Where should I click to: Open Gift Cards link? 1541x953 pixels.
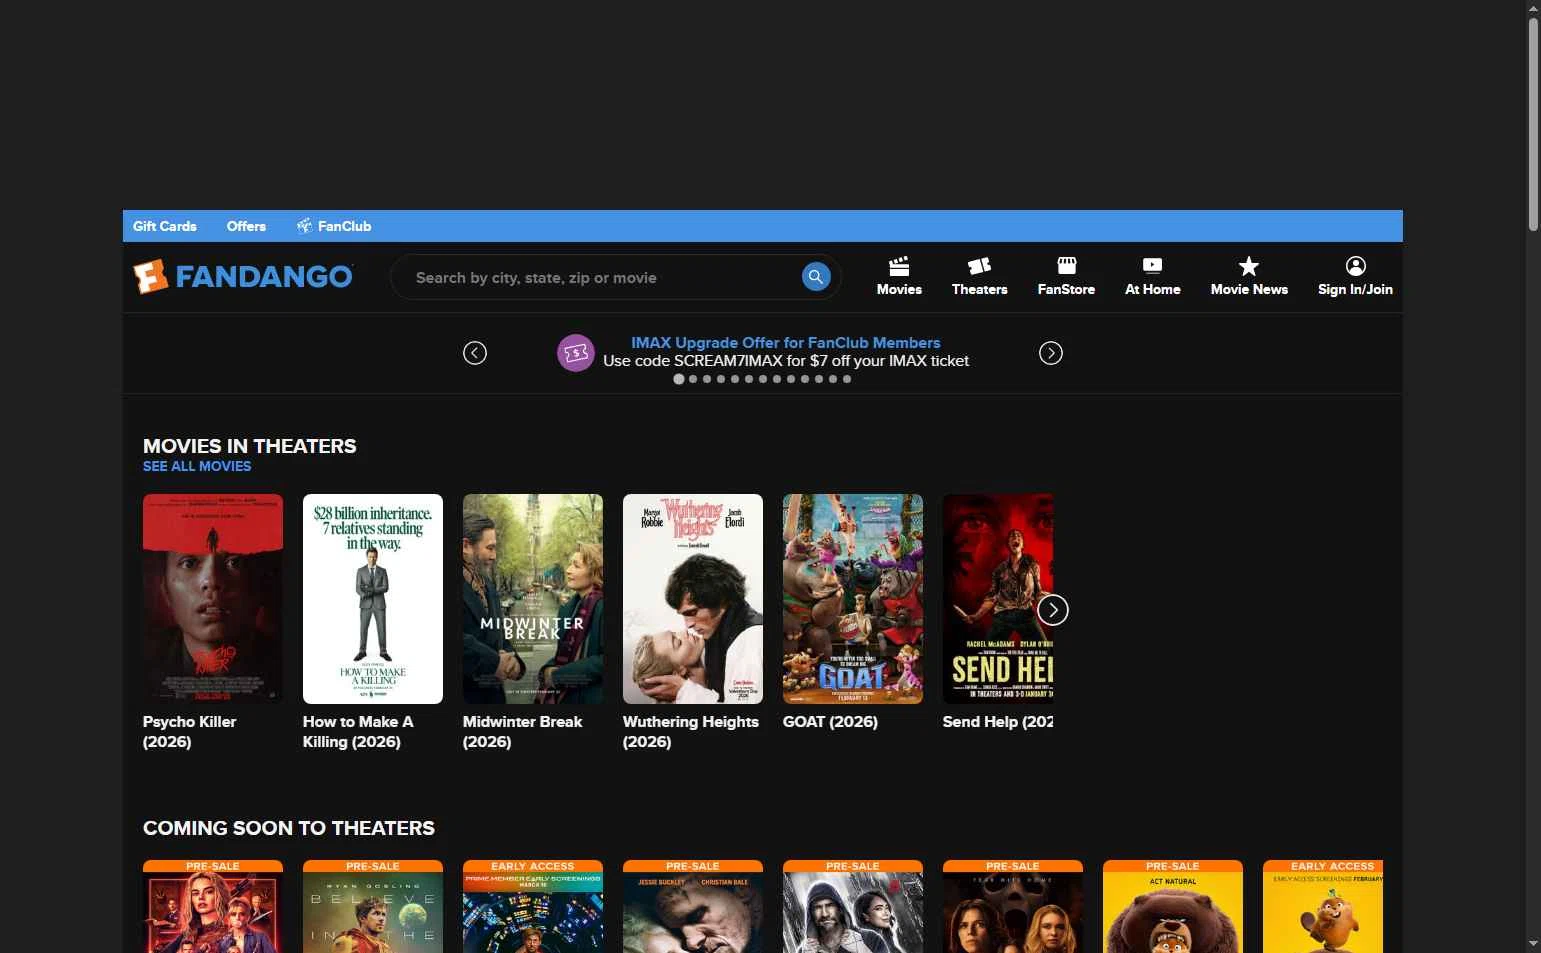click(165, 226)
